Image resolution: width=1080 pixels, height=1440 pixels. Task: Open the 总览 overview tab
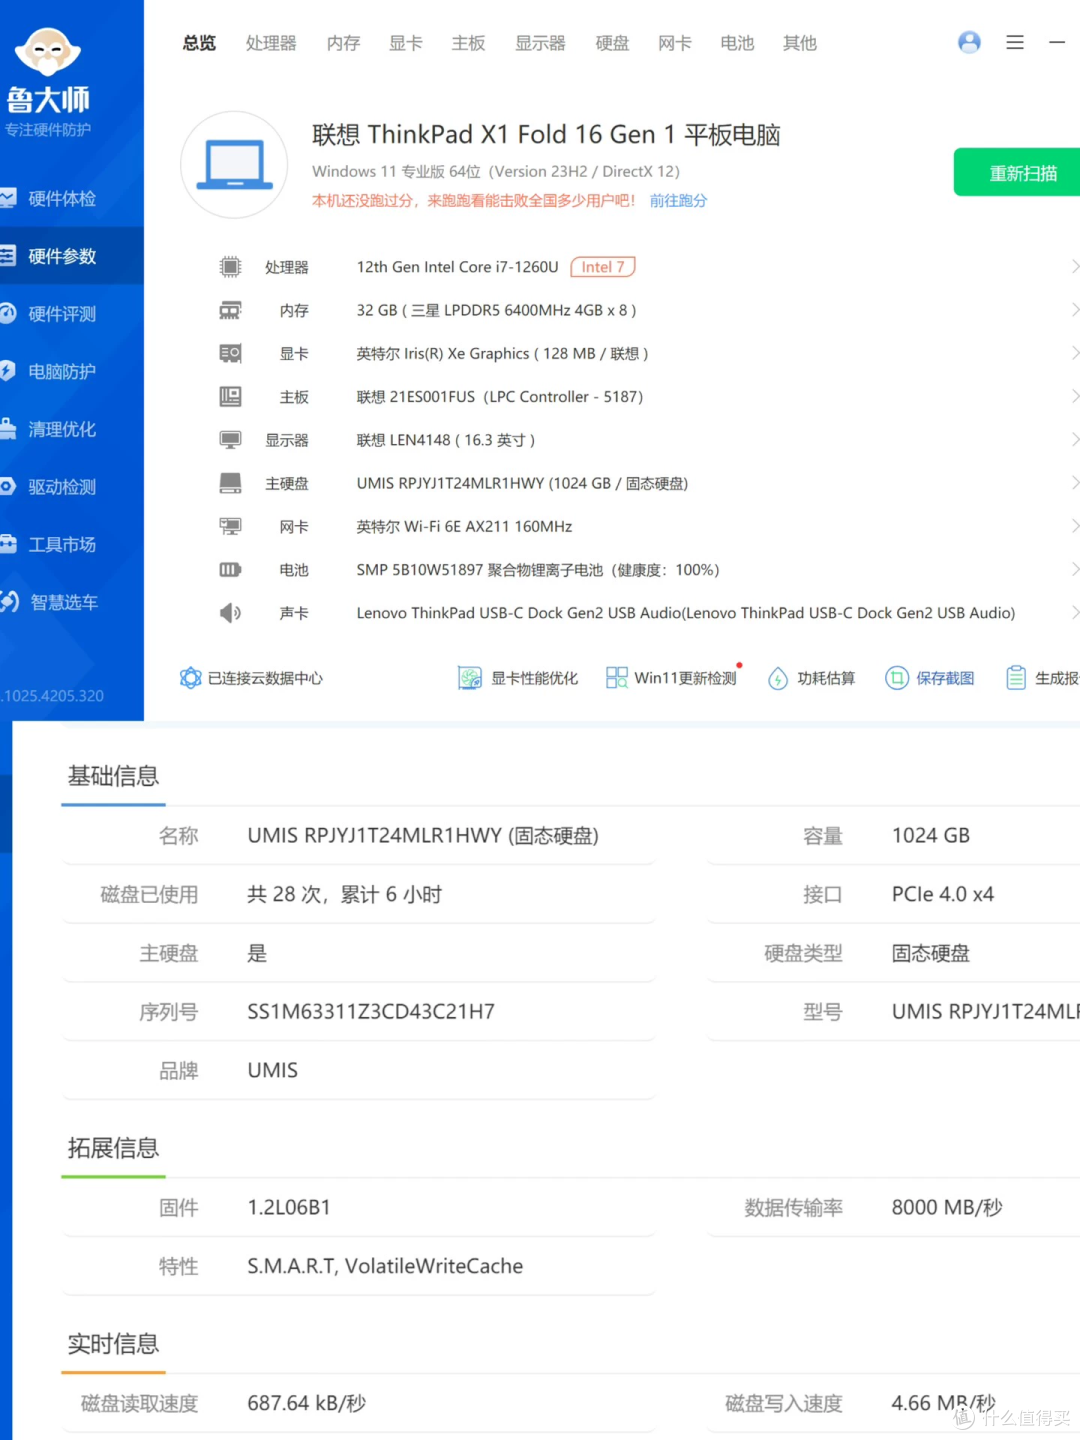point(199,43)
